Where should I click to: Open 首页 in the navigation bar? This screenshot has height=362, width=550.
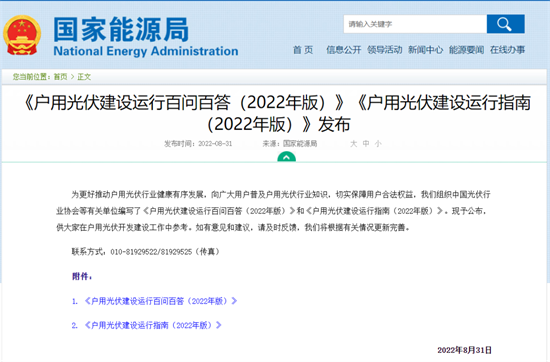(x=303, y=50)
